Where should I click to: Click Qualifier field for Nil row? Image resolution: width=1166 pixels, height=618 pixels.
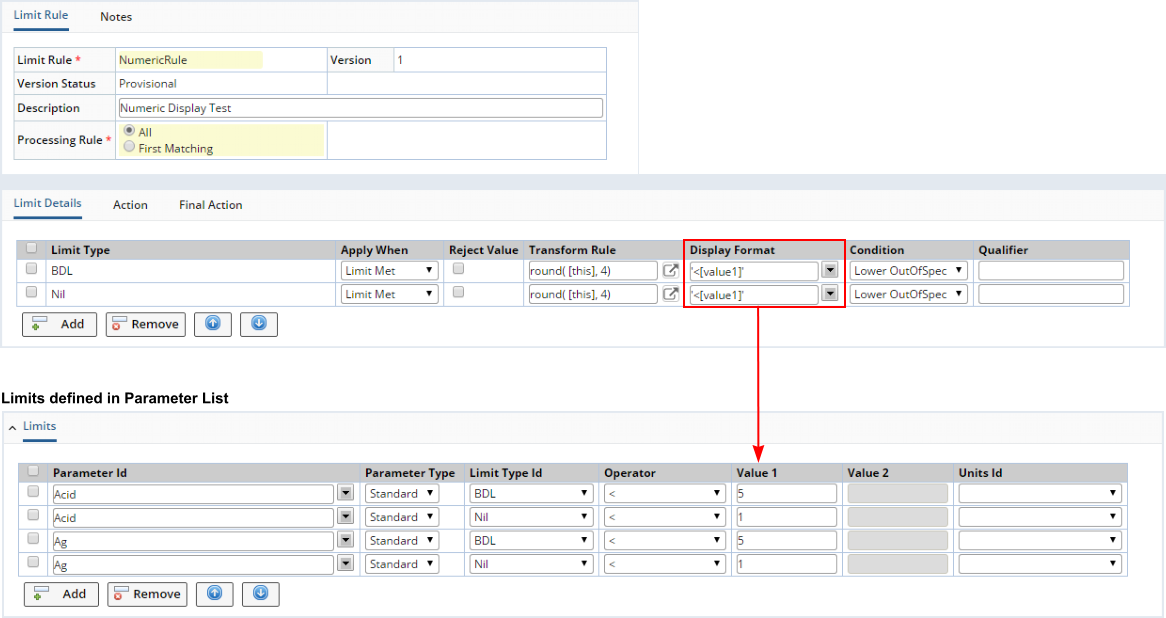point(1051,294)
